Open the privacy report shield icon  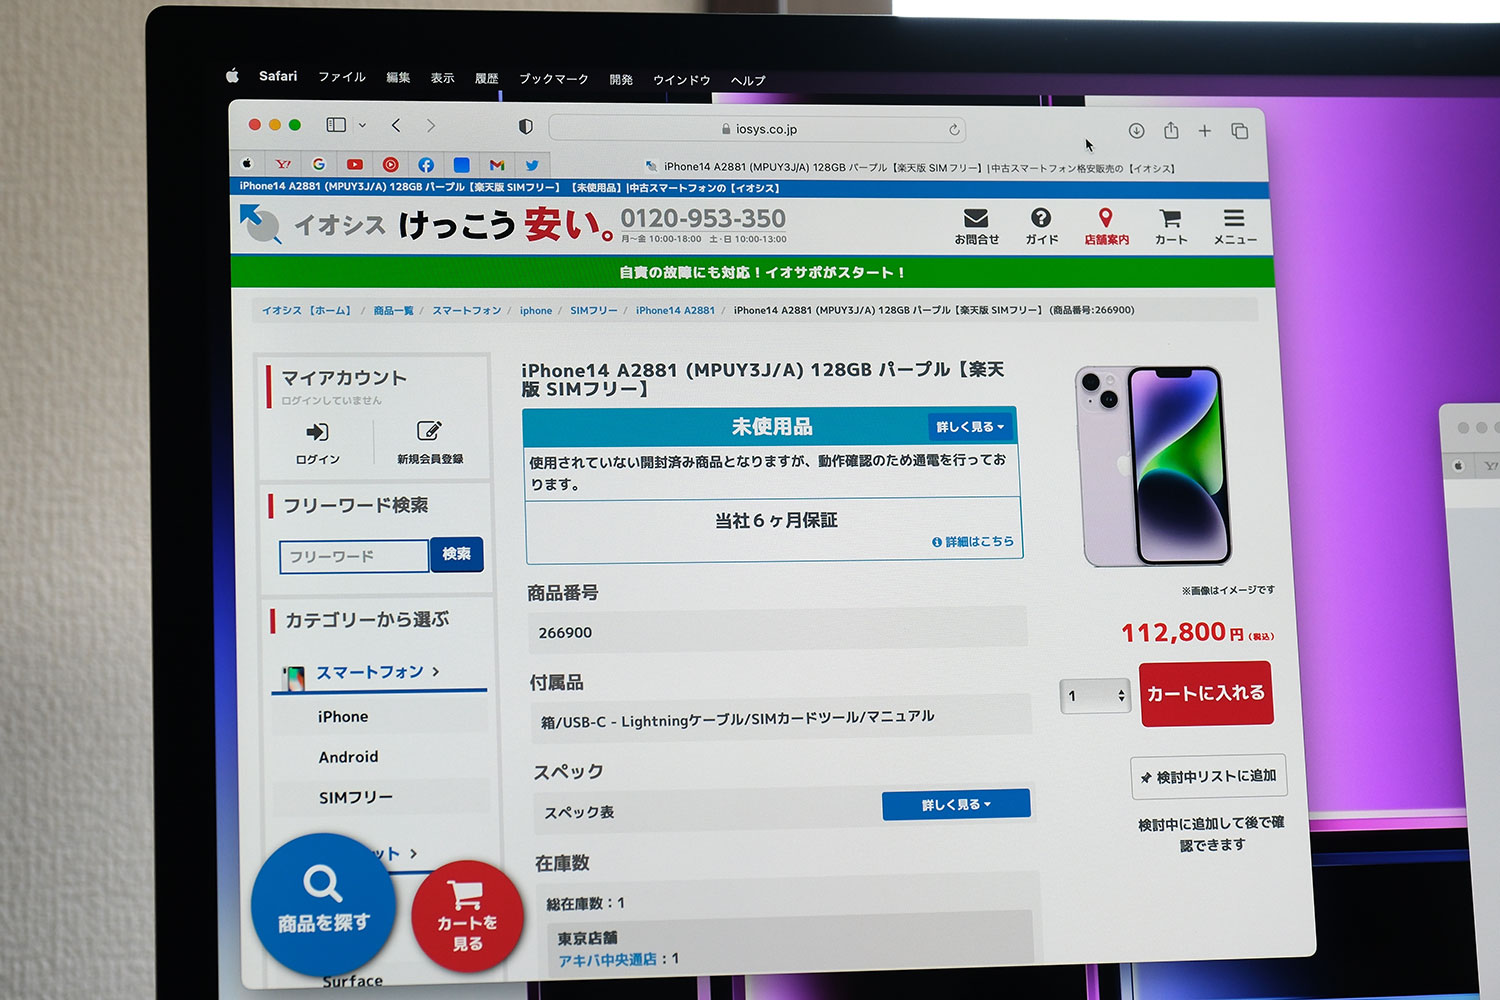(x=525, y=127)
